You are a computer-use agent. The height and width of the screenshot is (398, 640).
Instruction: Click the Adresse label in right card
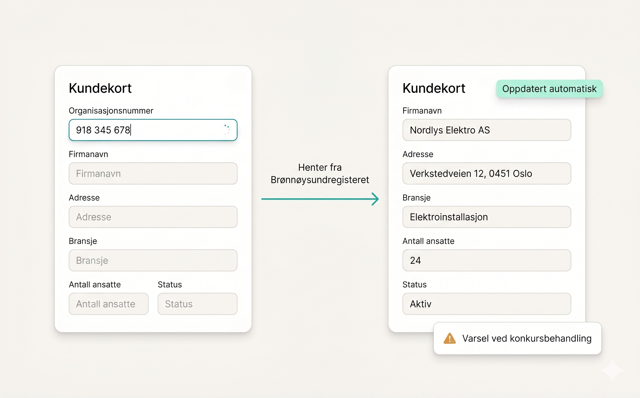pyautogui.click(x=418, y=154)
